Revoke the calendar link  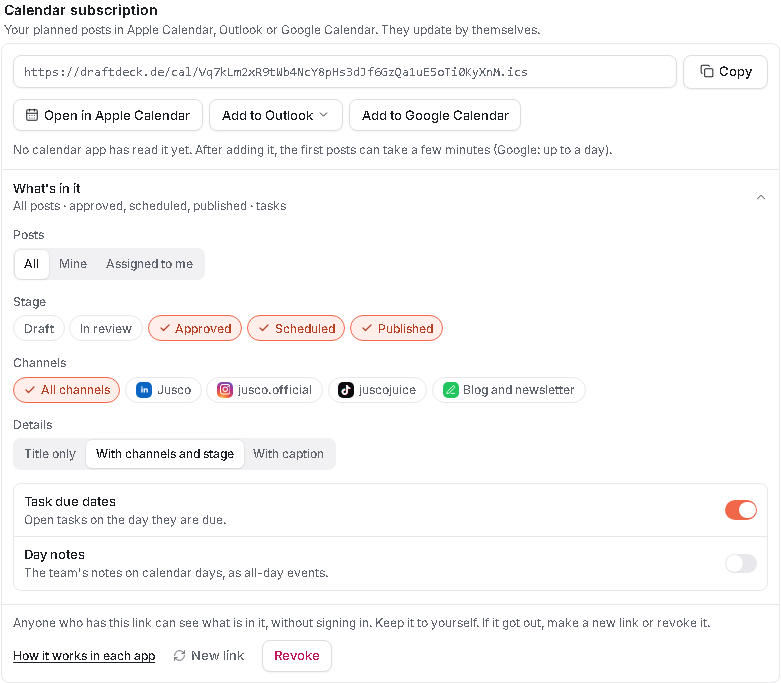tap(297, 655)
